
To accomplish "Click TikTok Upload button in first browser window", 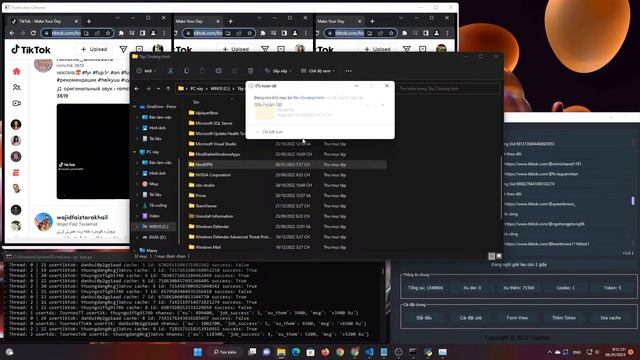I will pyautogui.click(x=94, y=49).
